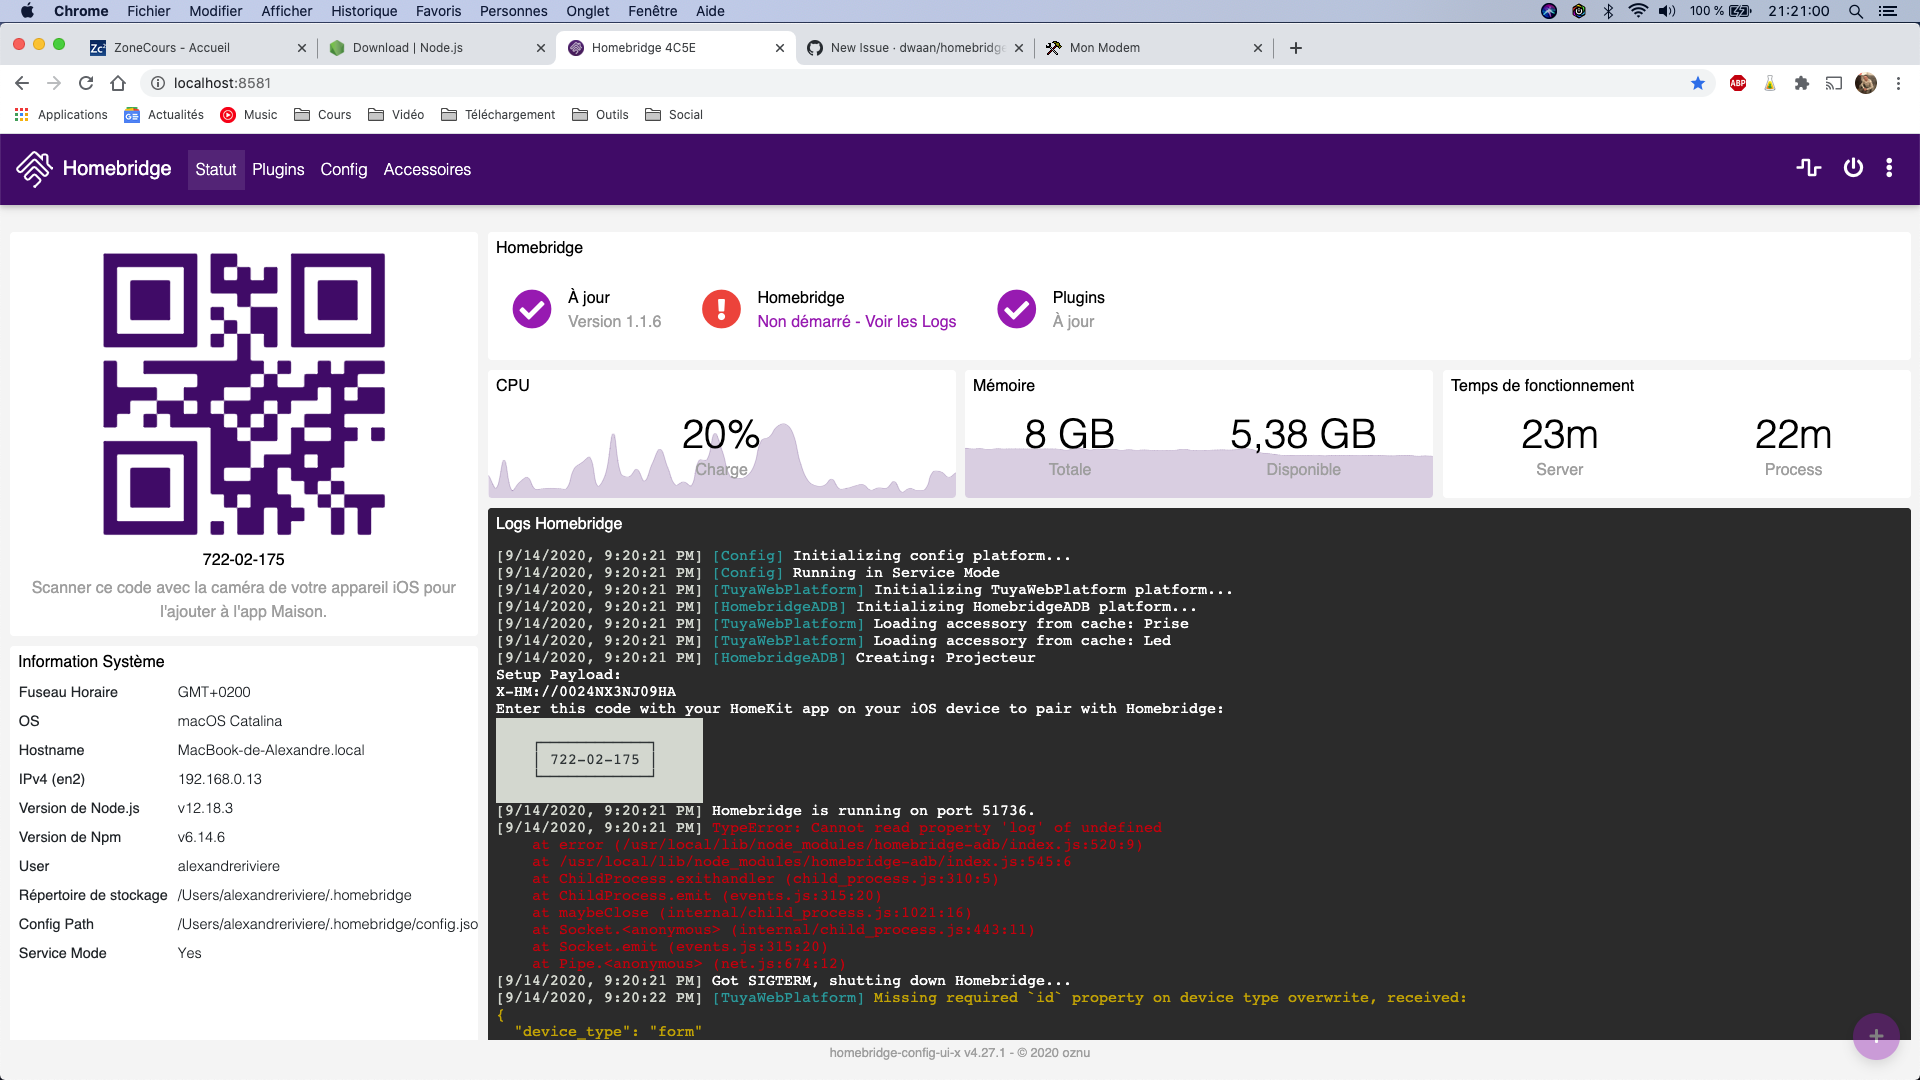This screenshot has width=1920, height=1080.
Task: Open a new Chrome tab
Action: pyautogui.click(x=1296, y=48)
